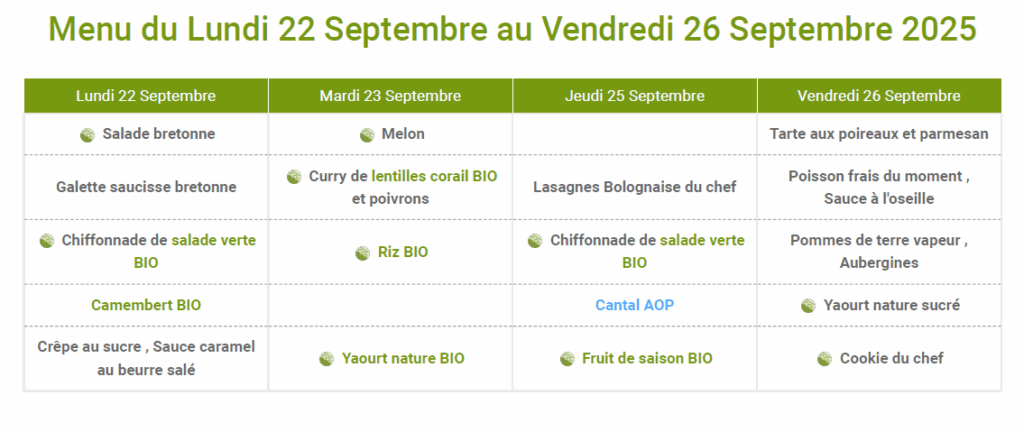Click the icon next to Melon

click(x=367, y=135)
